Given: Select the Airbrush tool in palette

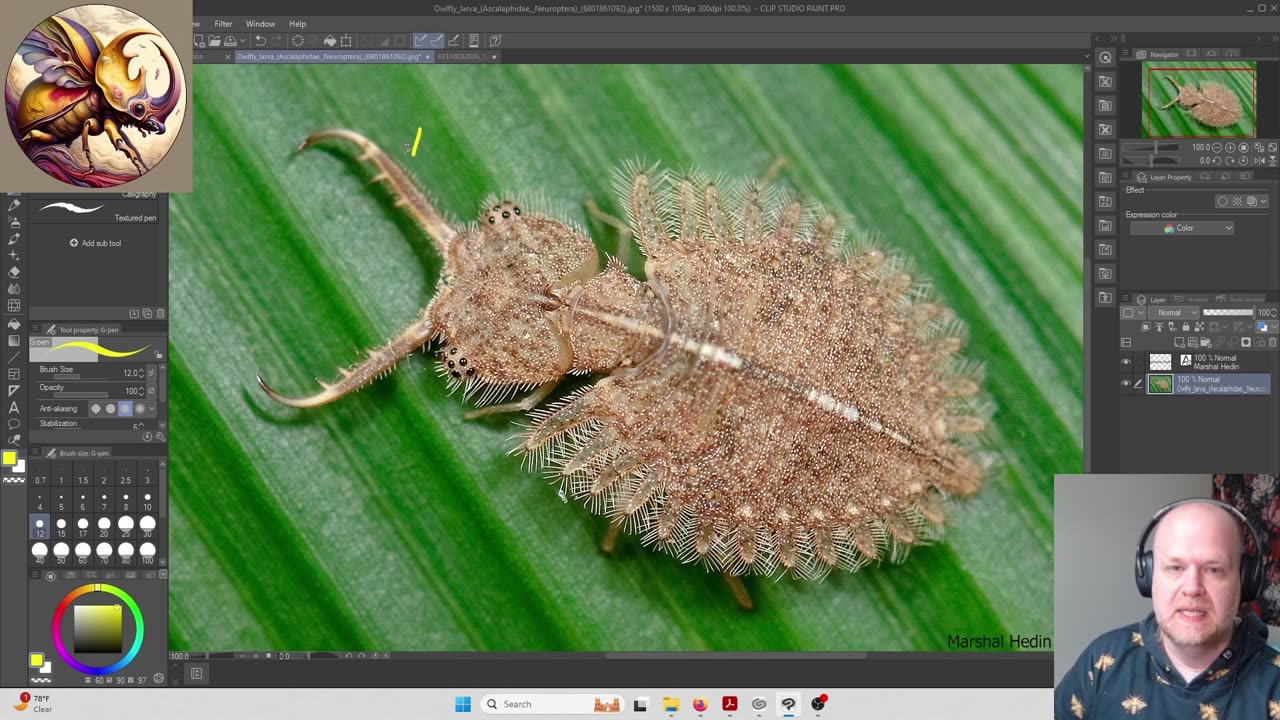Looking at the screenshot, I should tap(14, 222).
